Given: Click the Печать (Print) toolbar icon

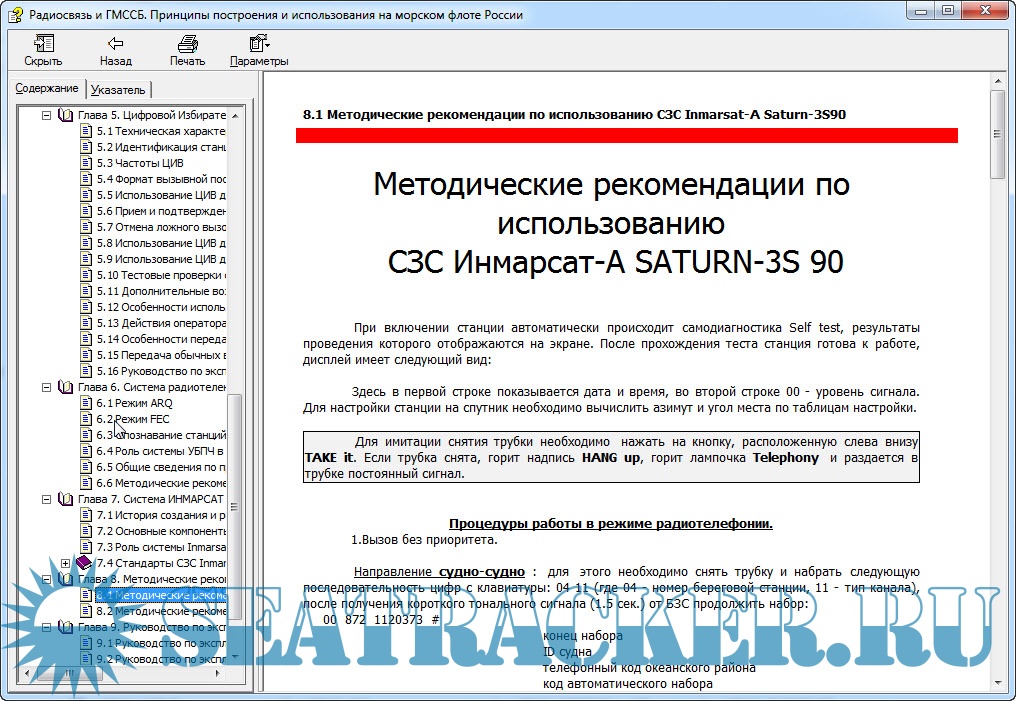Looking at the screenshot, I should point(187,44).
